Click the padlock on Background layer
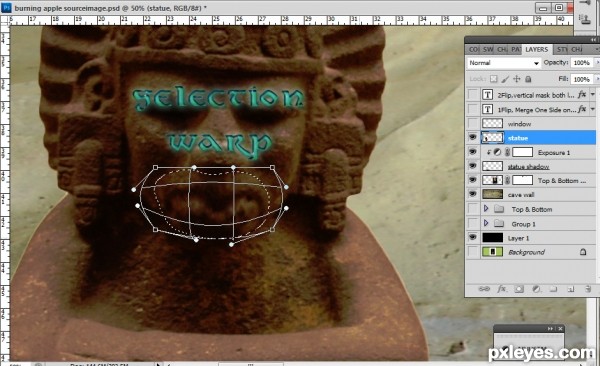The height and width of the screenshot is (366, 600). (583, 252)
